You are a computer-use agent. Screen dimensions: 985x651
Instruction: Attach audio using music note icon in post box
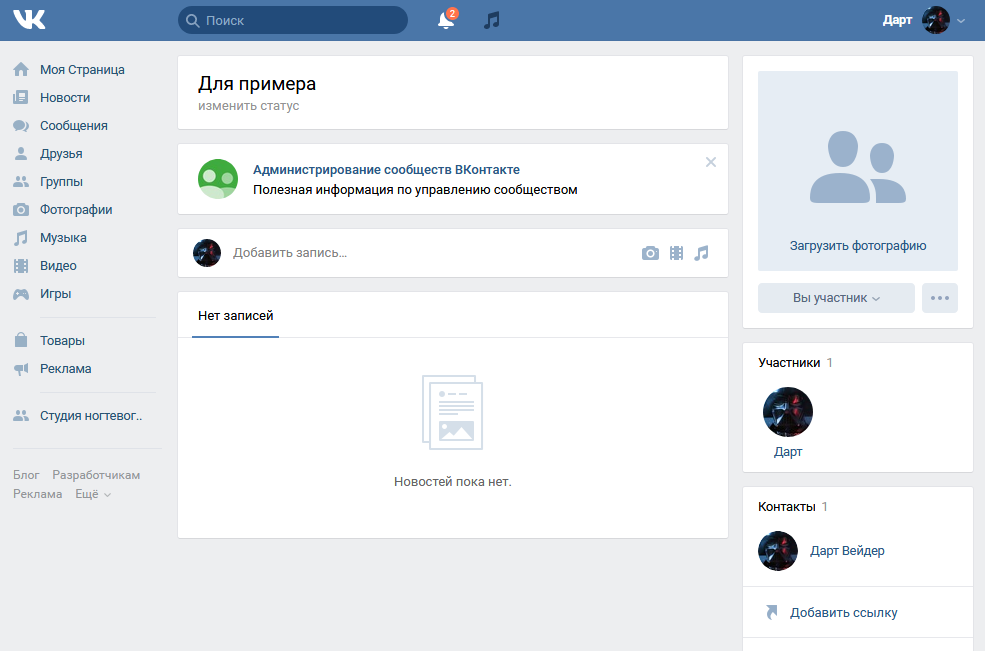(701, 253)
